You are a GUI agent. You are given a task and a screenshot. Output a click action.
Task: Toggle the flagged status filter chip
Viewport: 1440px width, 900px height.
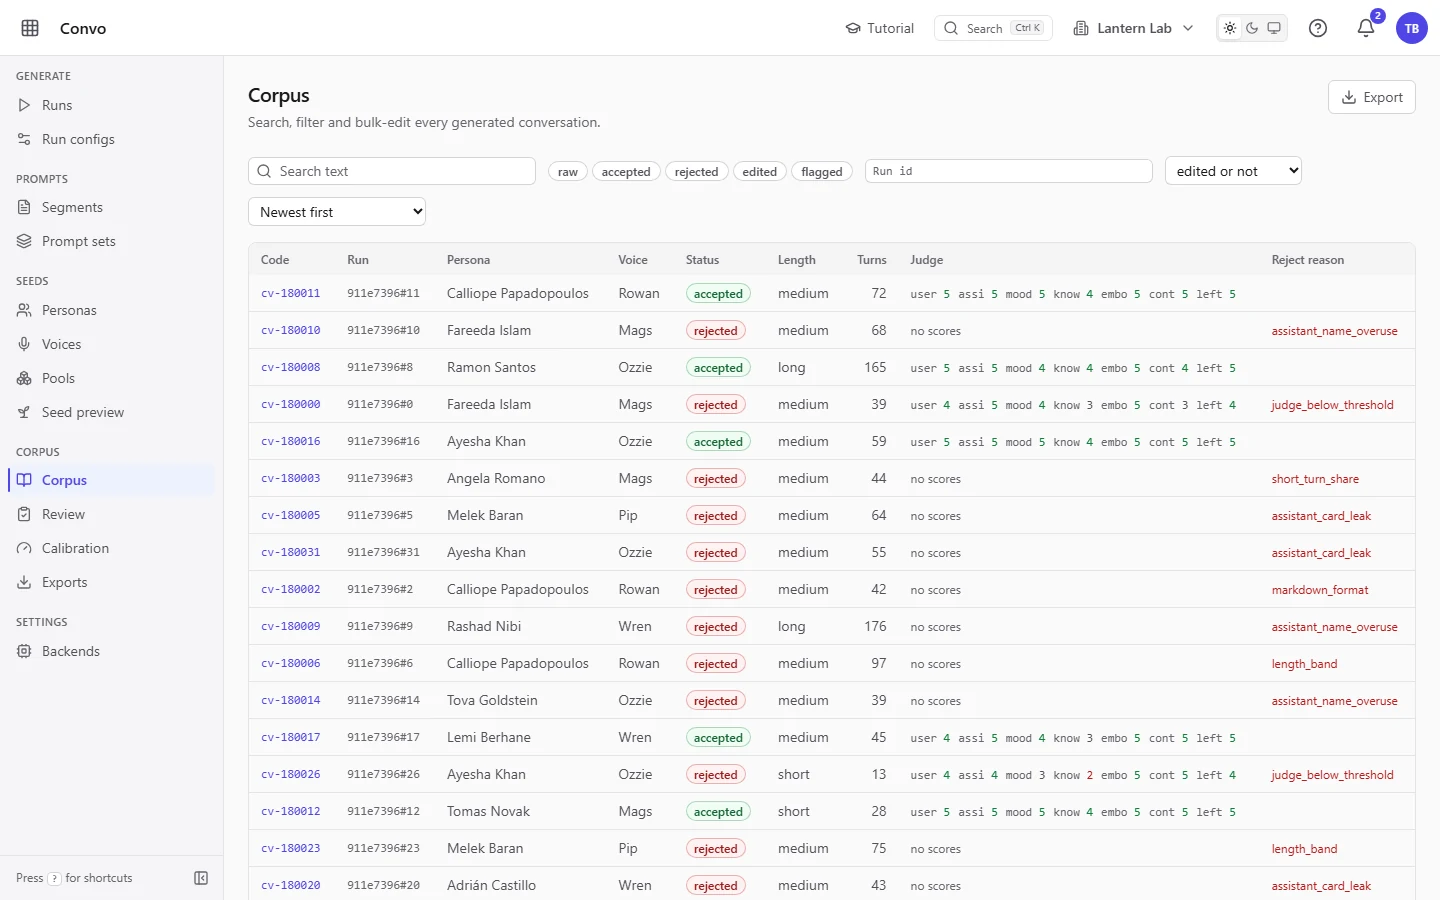click(822, 172)
